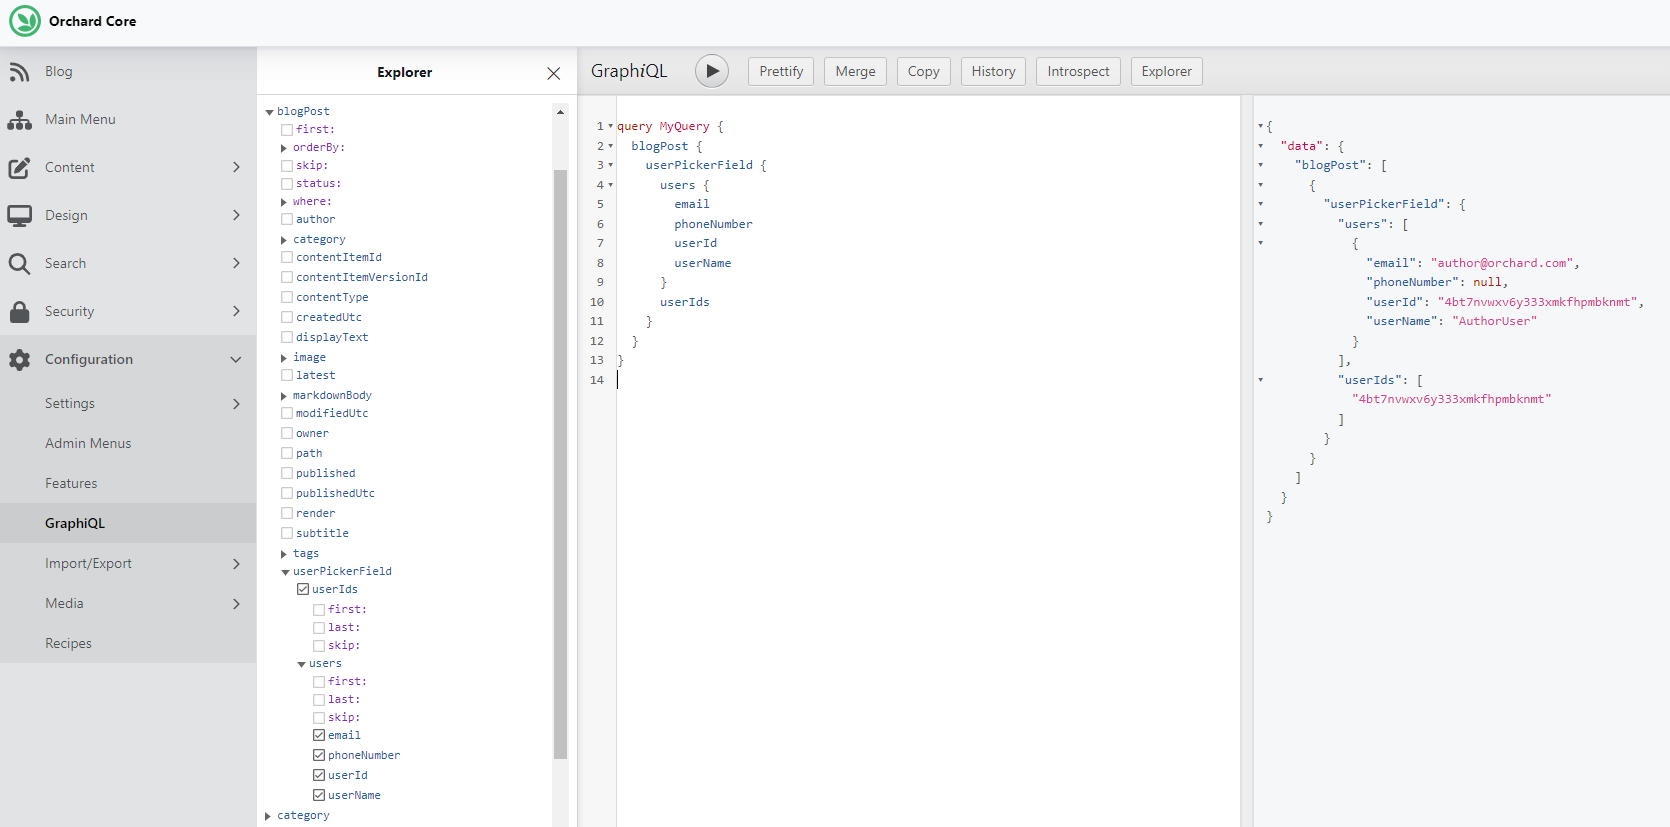The width and height of the screenshot is (1670, 827).
Task: Open the History panel button
Action: [x=993, y=72]
